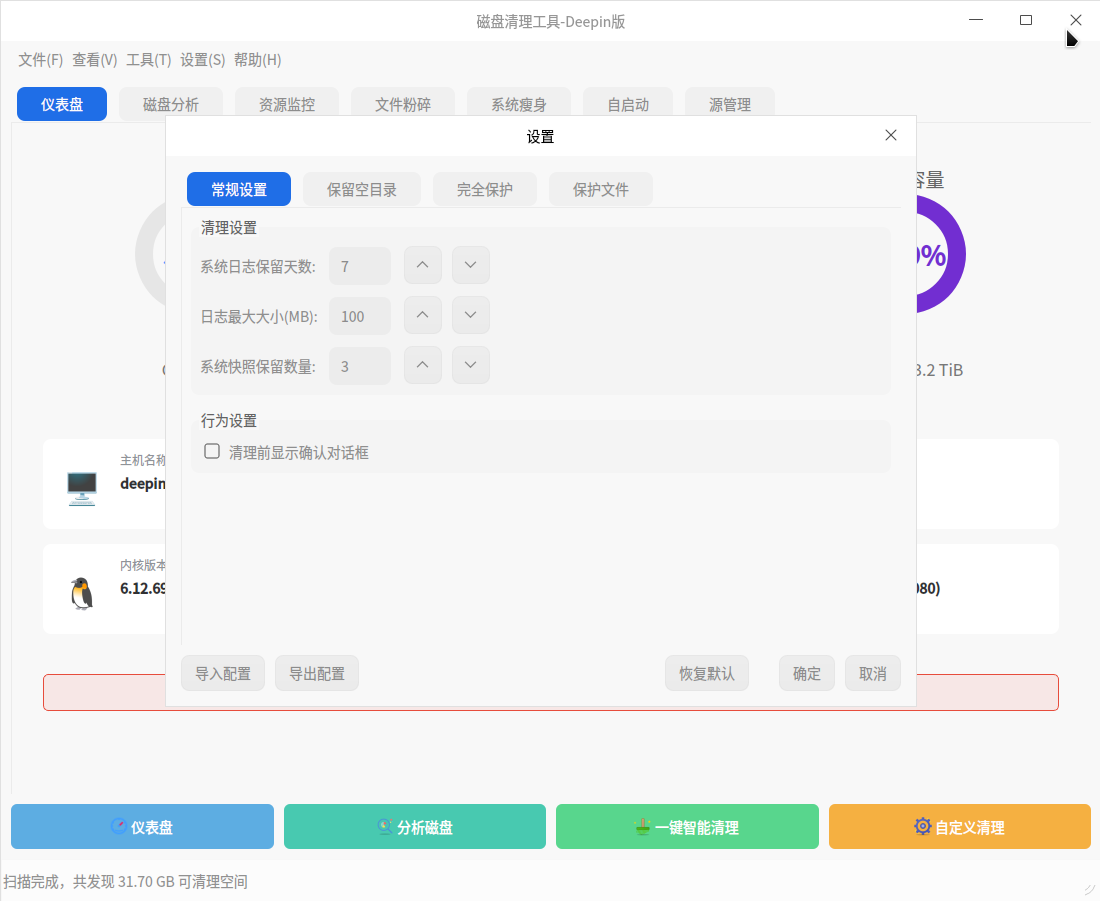This screenshot has height=901, width=1100.
Task: Close the 设置 dialog with X
Action: click(891, 136)
